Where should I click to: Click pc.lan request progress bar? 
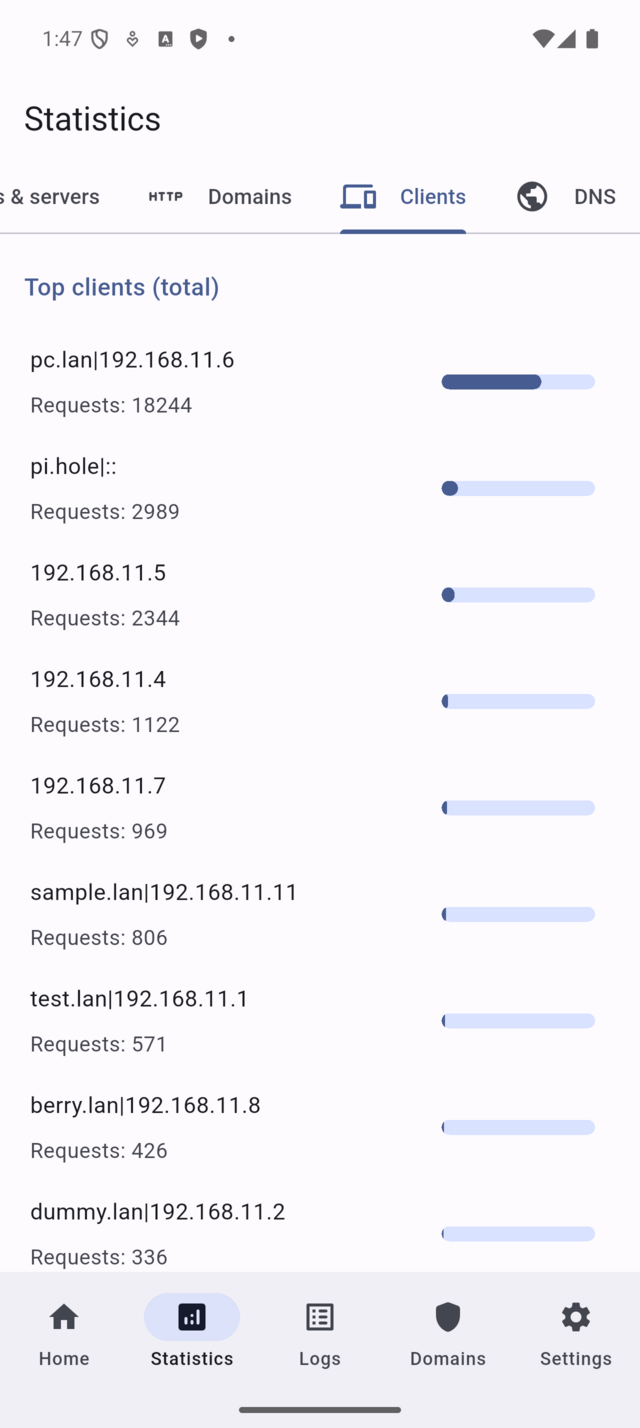coord(518,382)
